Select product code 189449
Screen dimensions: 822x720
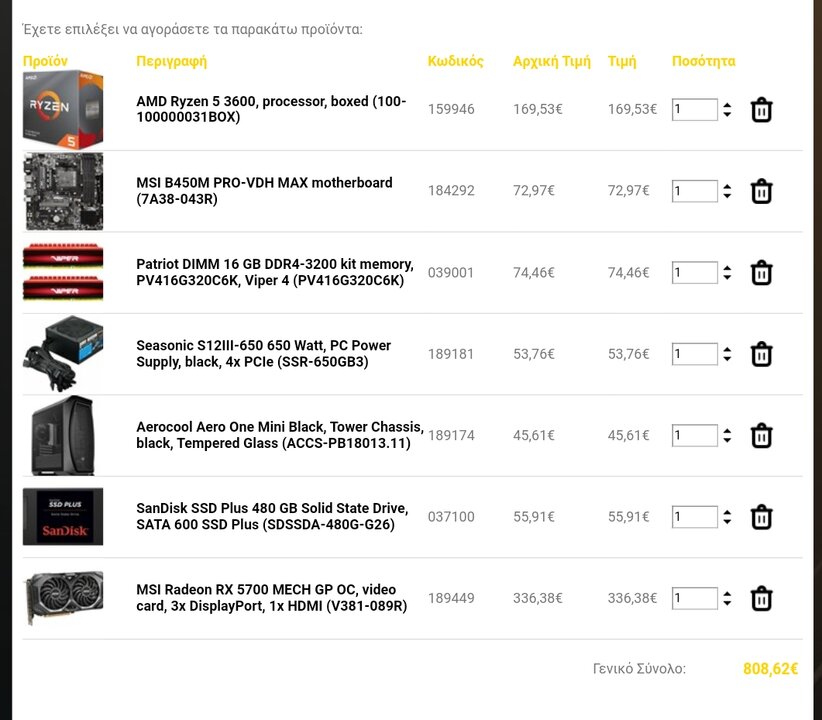point(451,598)
